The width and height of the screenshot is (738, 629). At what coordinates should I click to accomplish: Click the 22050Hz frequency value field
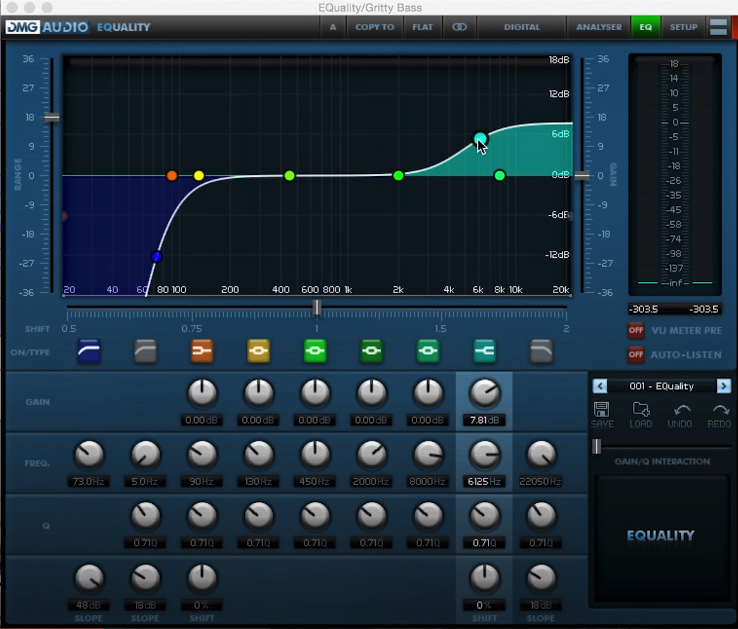pos(540,482)
